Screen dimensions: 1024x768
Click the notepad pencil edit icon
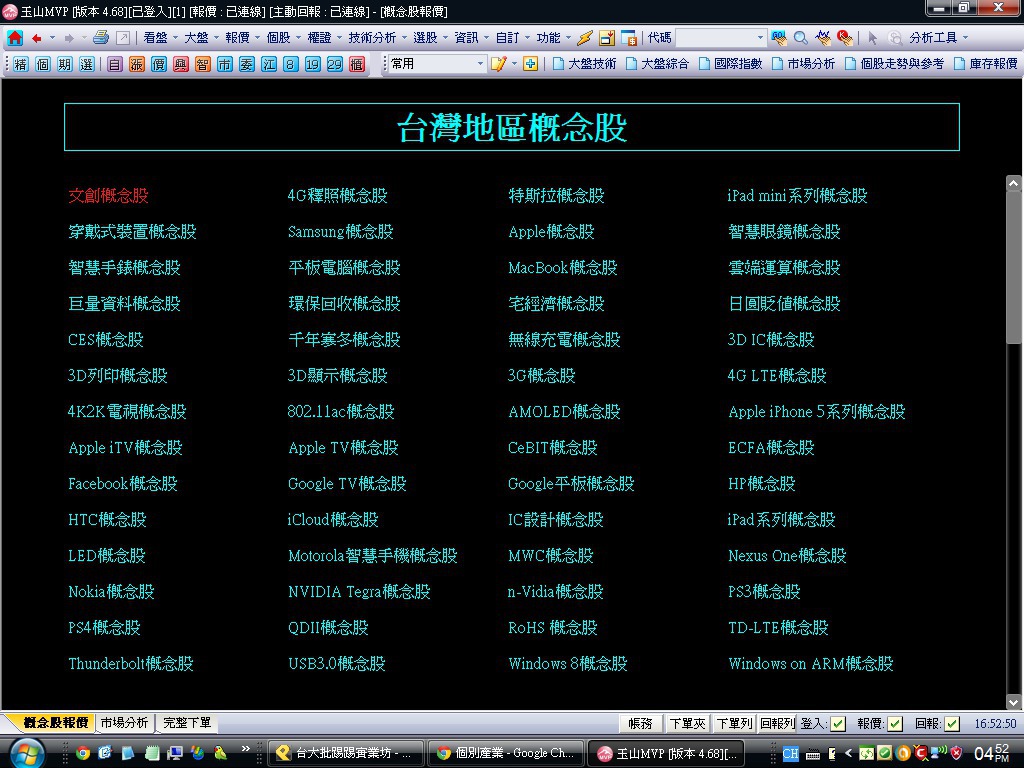coord(498,64)
